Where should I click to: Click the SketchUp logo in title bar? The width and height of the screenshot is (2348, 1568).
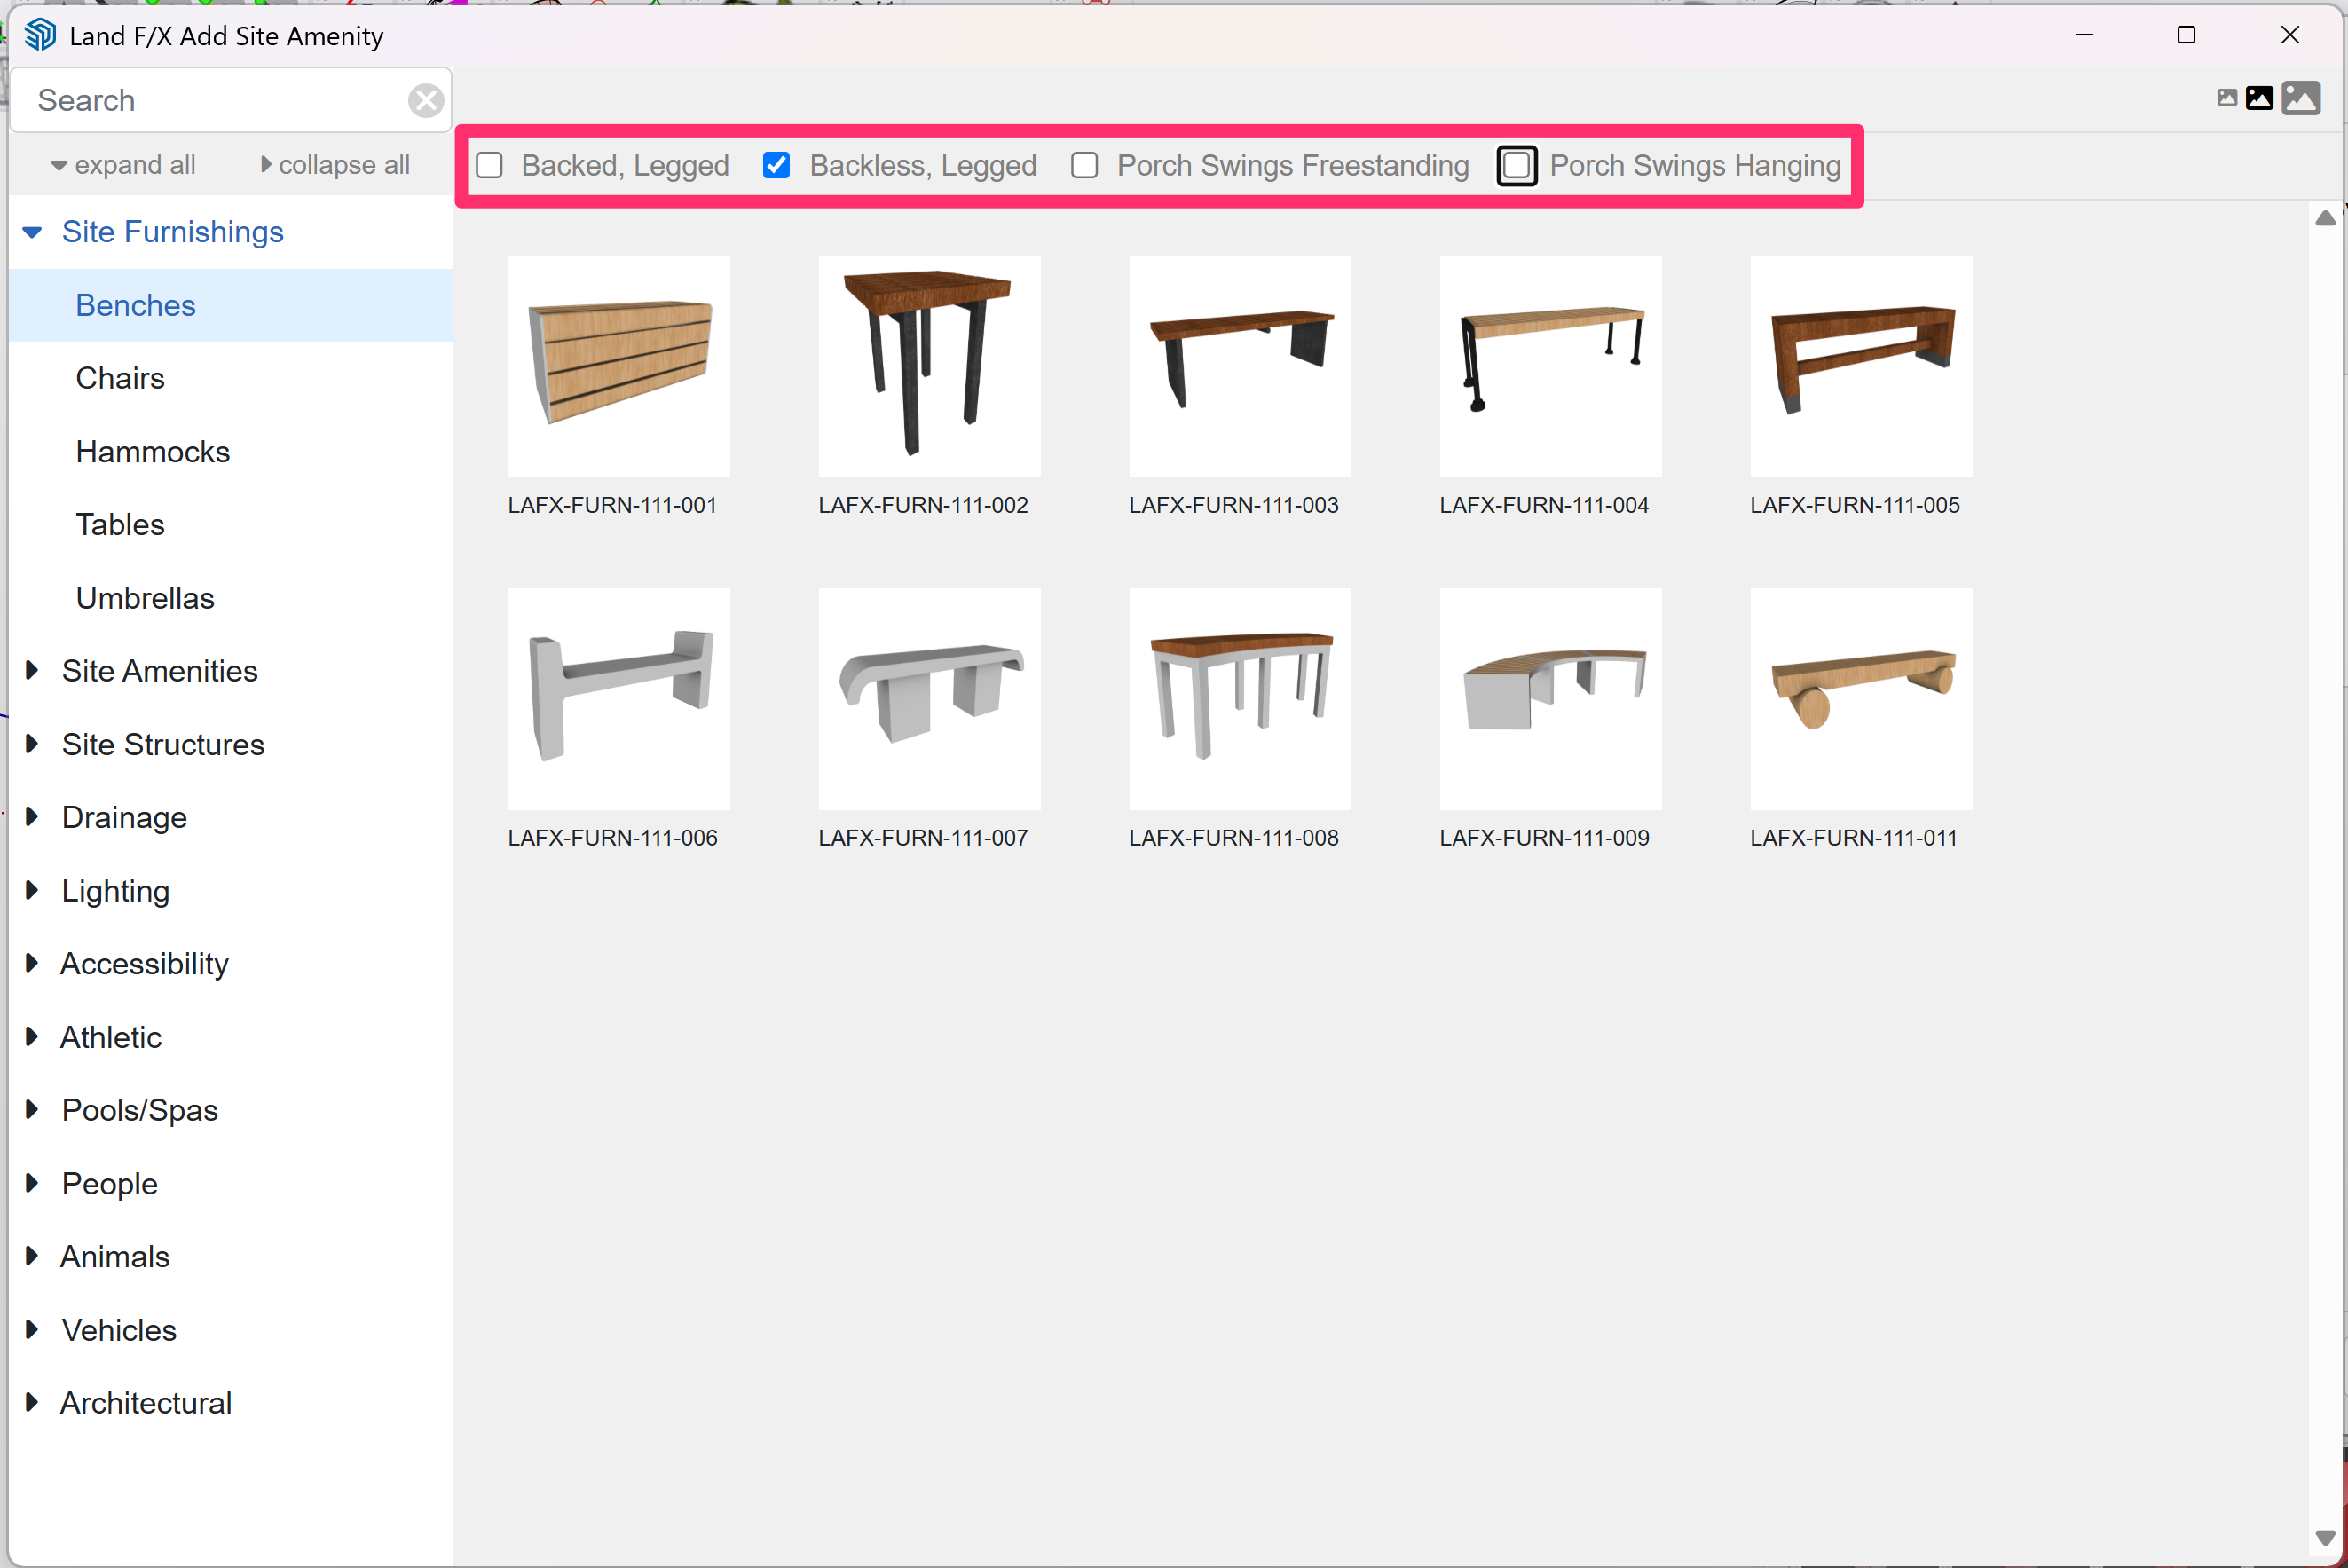(x=40, y=35)
